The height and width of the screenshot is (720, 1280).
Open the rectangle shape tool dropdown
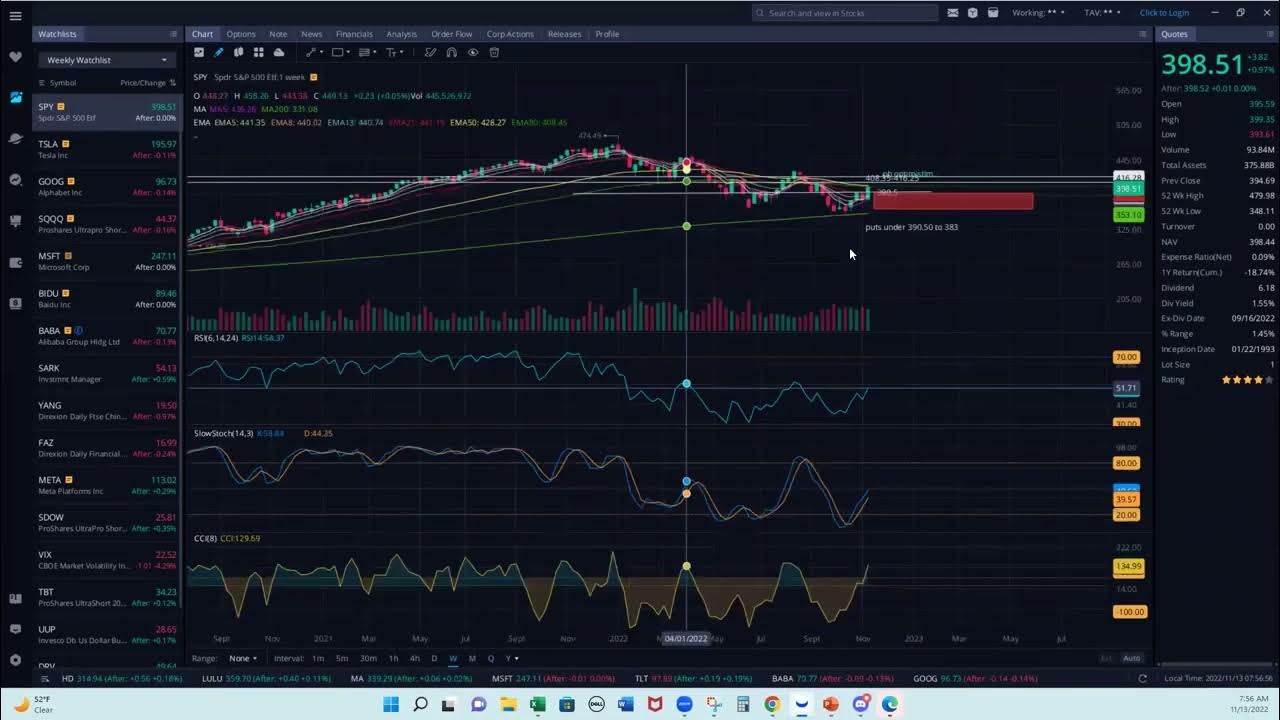(x=341, y=52)
